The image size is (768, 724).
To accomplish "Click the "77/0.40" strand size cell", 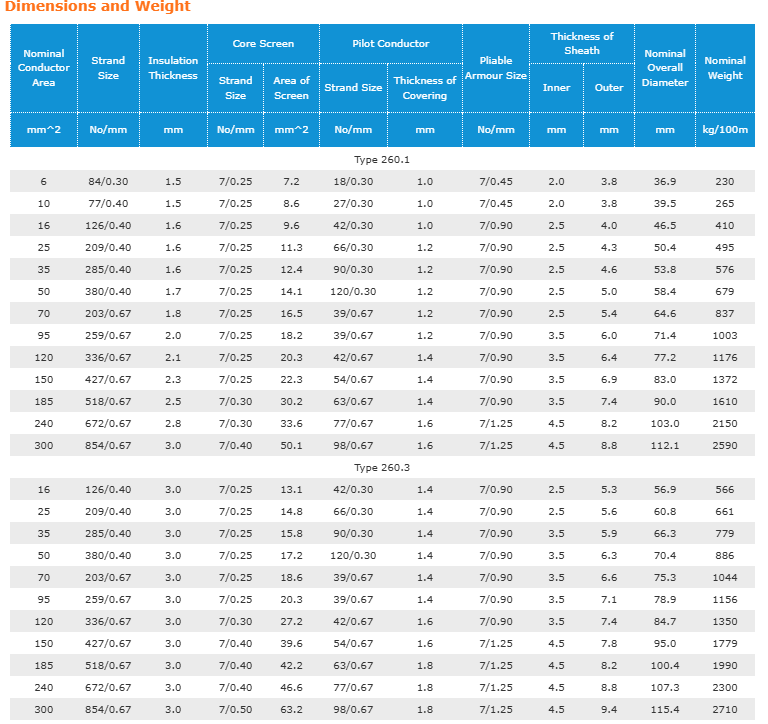I will click(108, 204).
